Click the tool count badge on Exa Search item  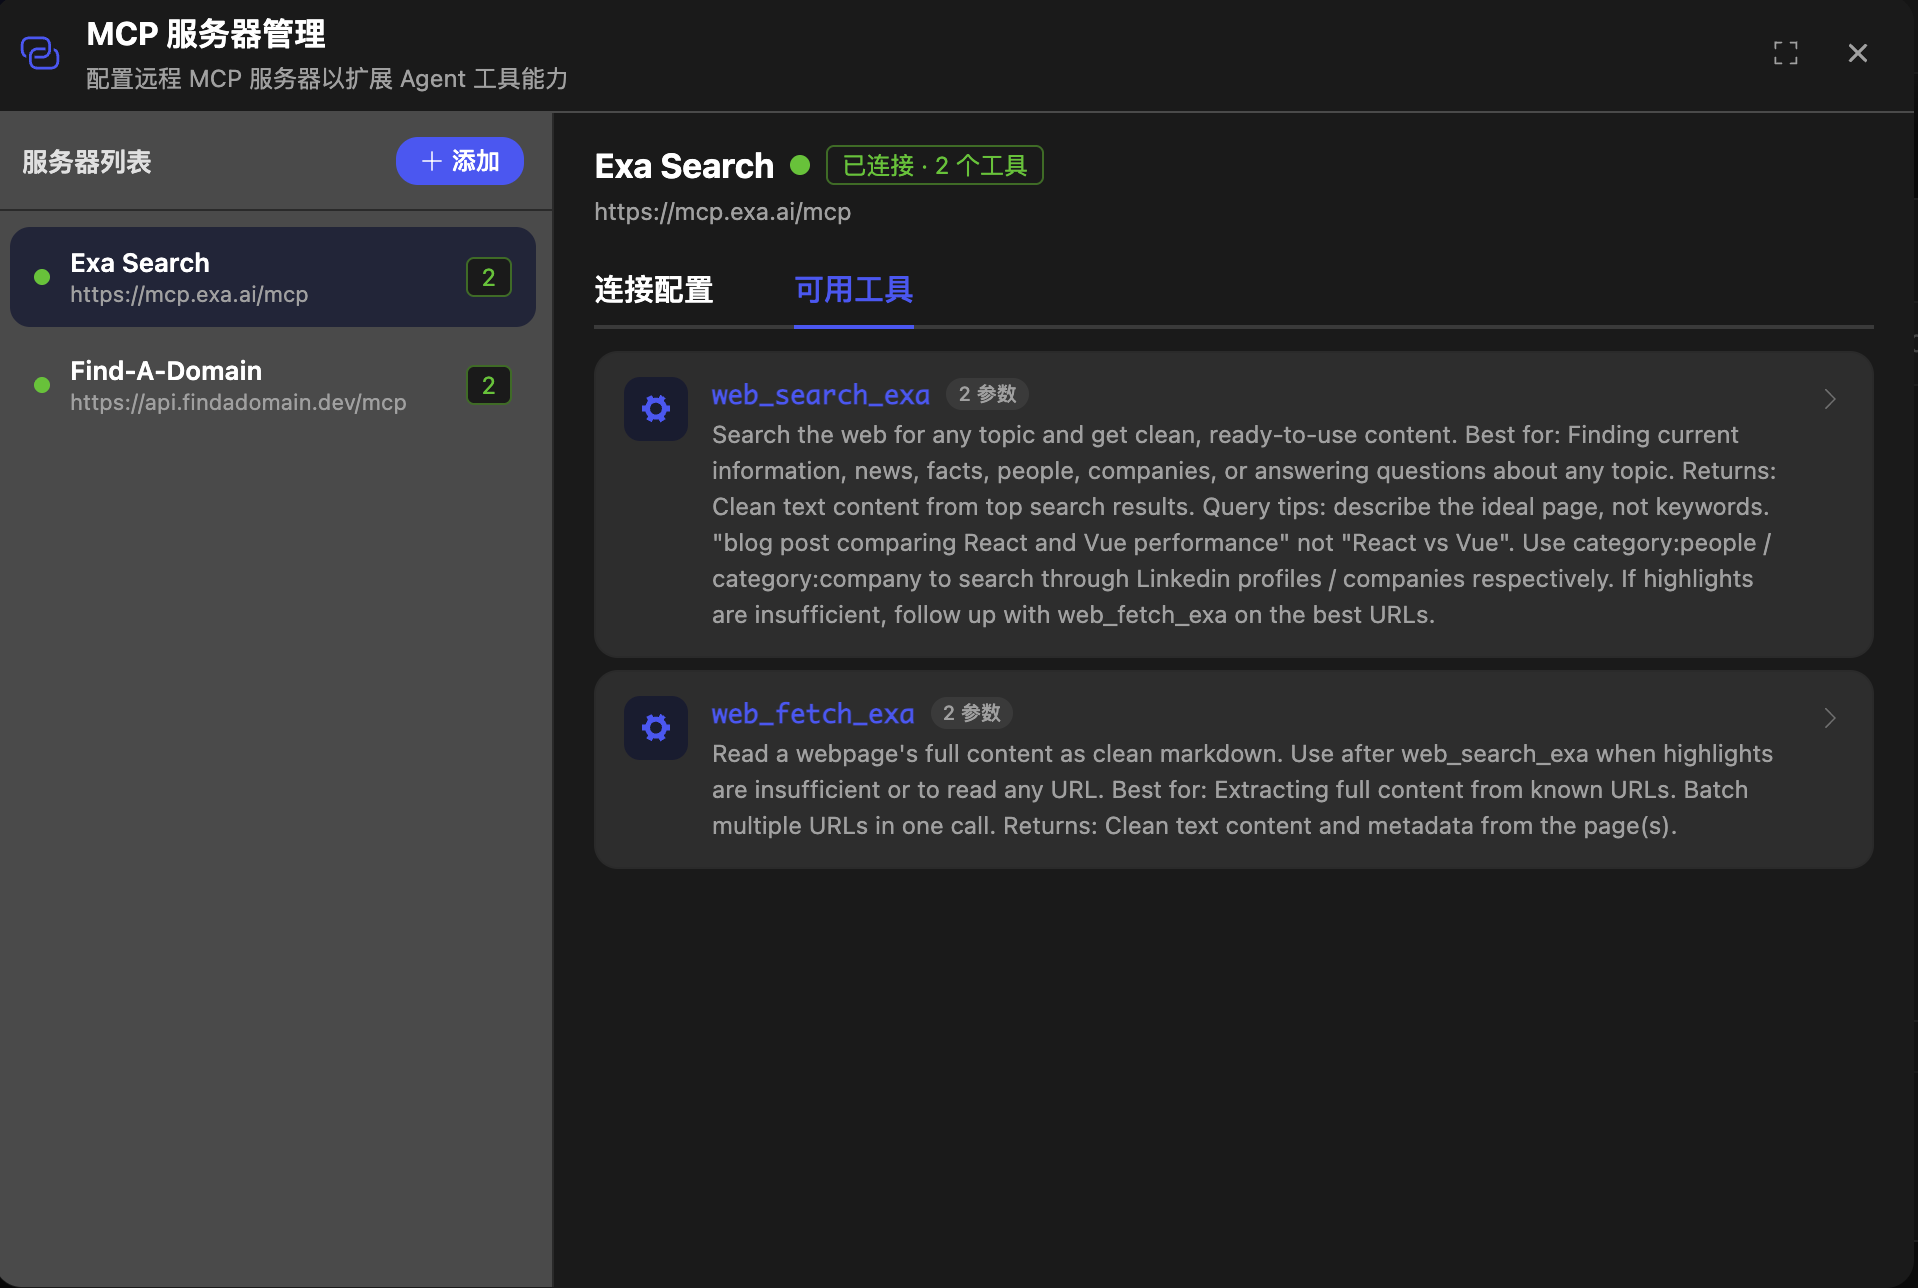point(489,277)
